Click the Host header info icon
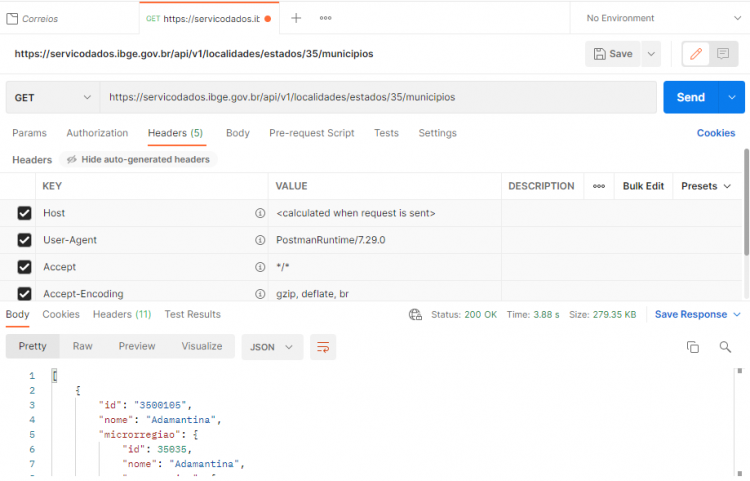 260,213
